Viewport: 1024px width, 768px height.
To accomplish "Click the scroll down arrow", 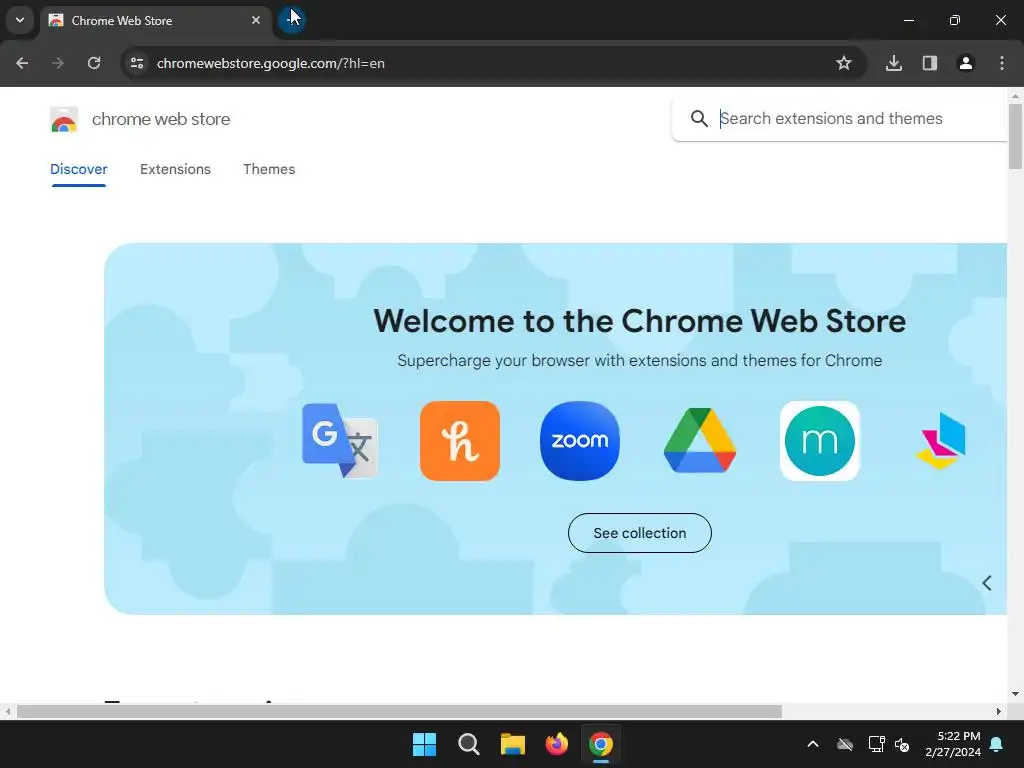I will (x=1015, y=694).
